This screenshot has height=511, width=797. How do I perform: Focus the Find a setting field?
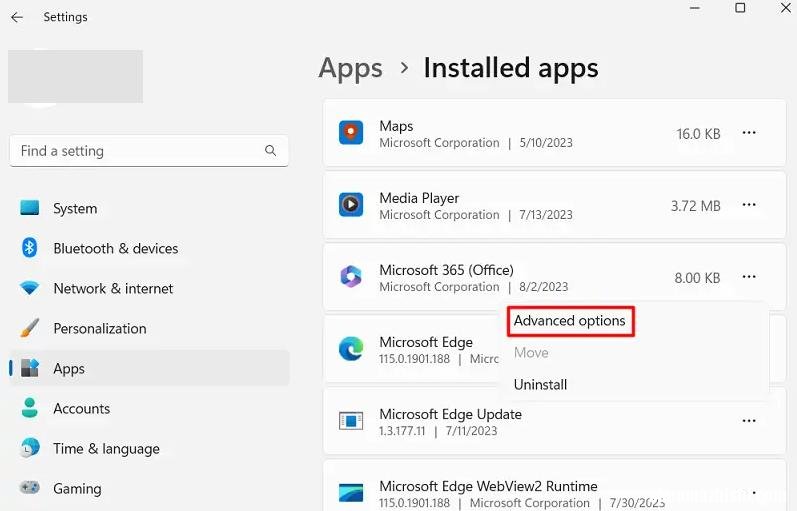point(149,151)
